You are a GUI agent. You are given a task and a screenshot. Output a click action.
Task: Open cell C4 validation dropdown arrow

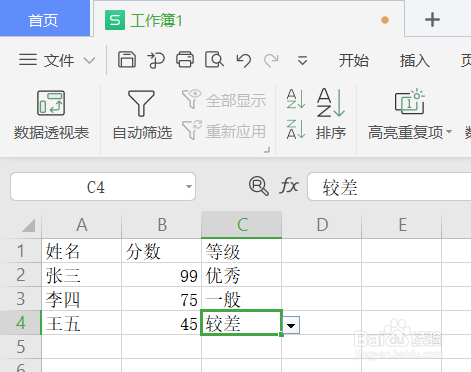pos(291,325)
